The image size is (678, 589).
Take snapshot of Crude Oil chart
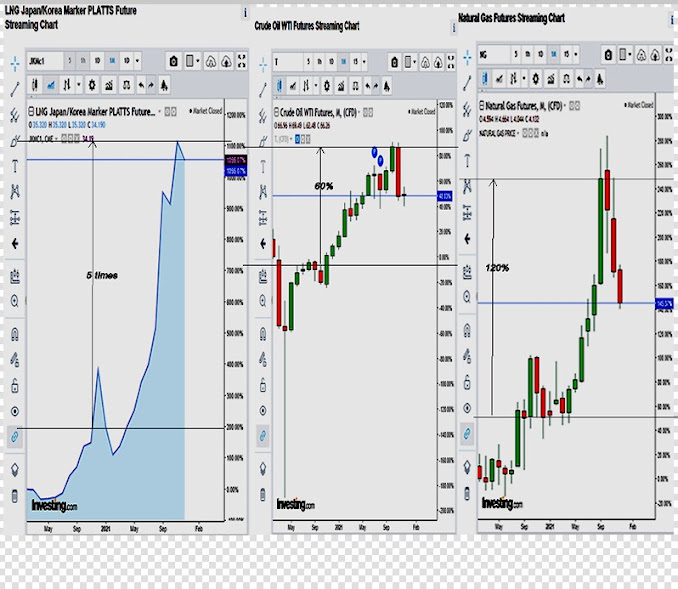(x=394, y=62)
